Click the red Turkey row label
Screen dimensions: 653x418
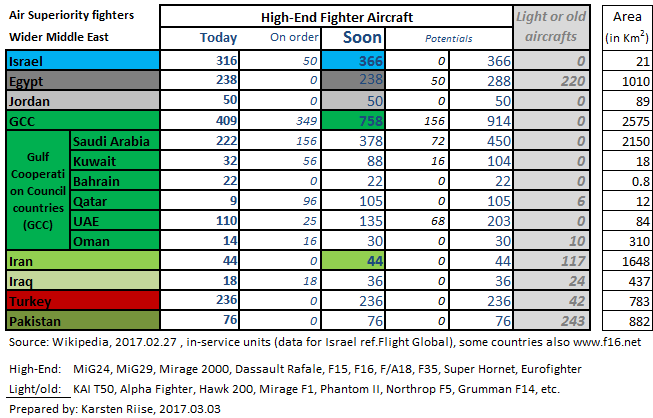(x=83, y=301)
